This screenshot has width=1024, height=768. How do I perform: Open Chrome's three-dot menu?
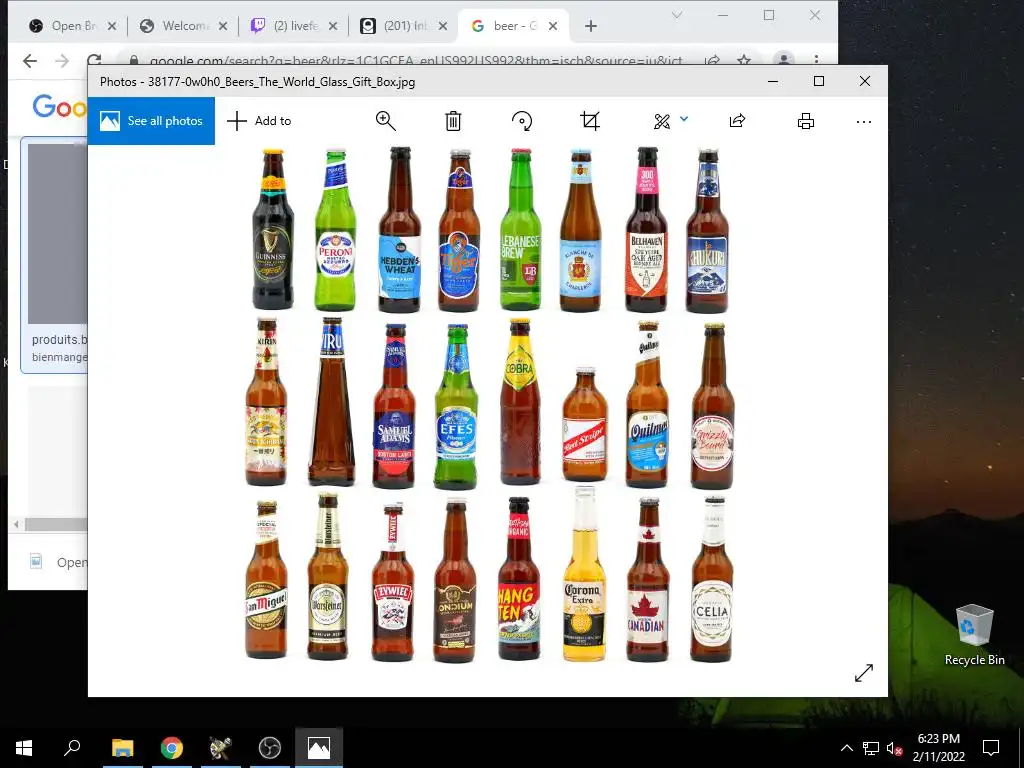pos(816,59)
